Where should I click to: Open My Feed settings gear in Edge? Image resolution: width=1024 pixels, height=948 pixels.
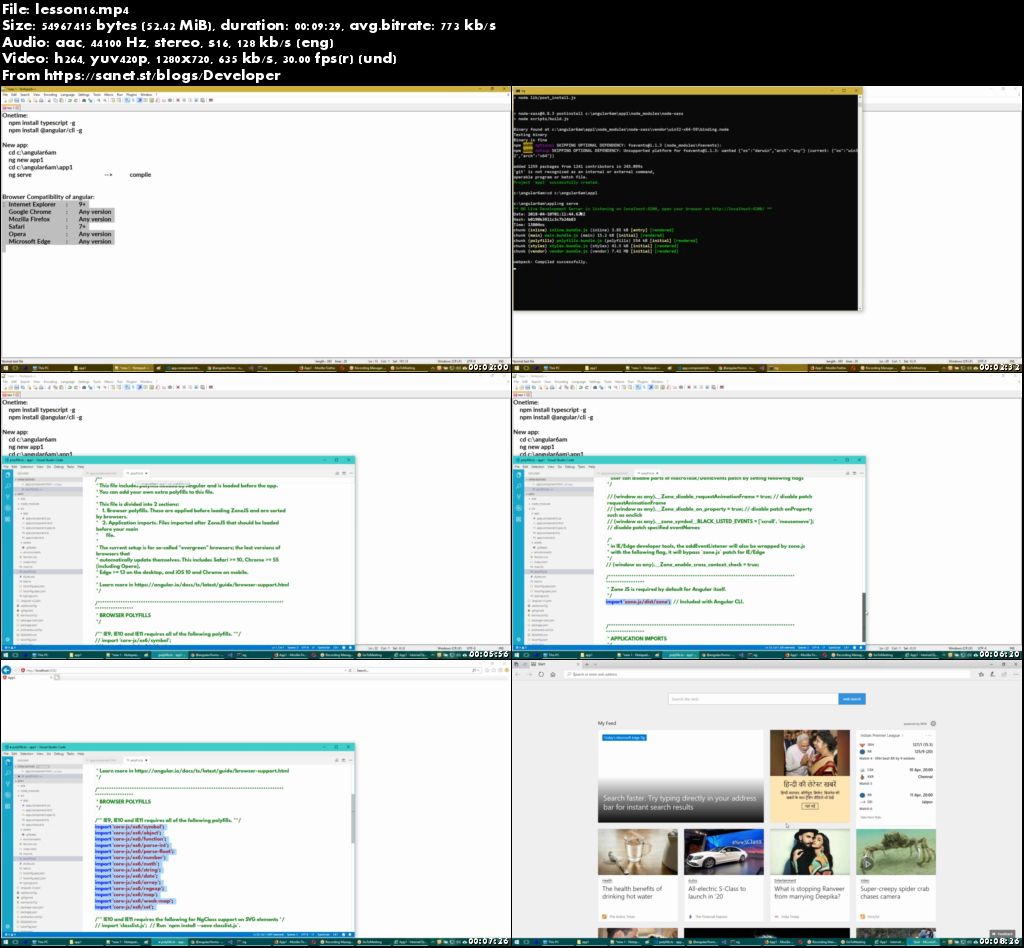coord(933,723)
